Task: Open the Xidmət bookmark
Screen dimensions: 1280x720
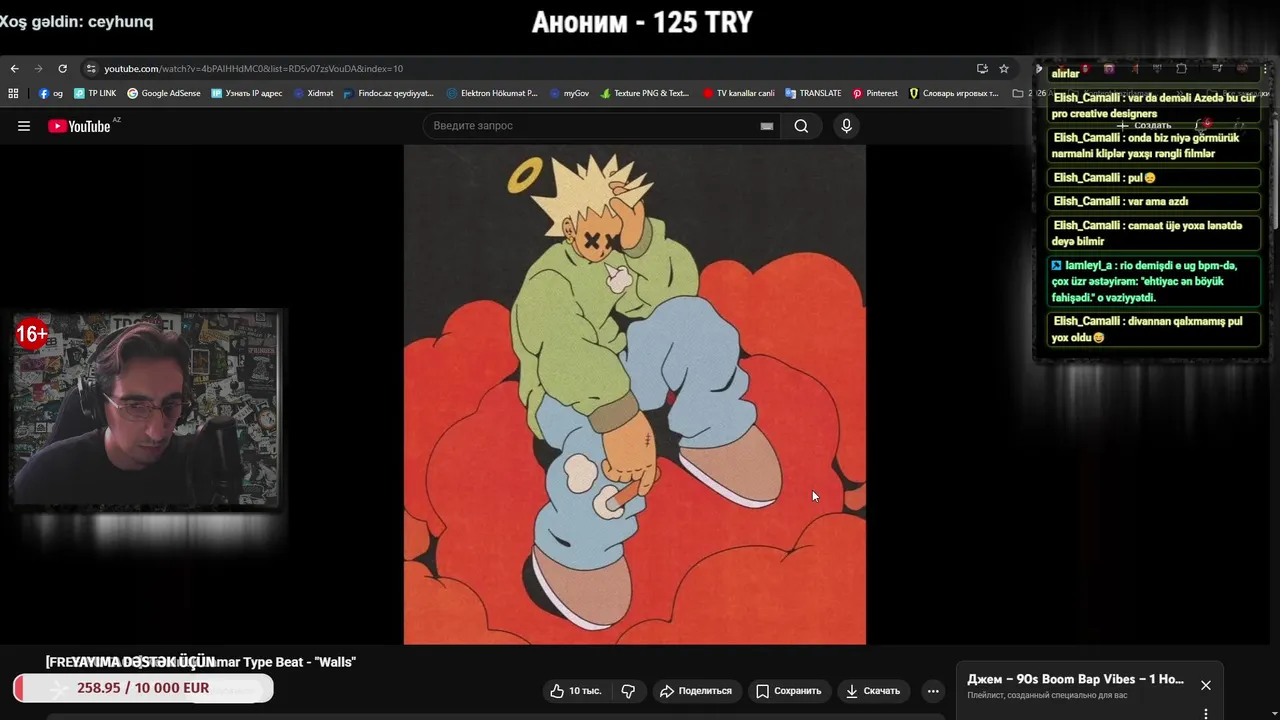Action: pyautogui.click(x=313, y=93)
